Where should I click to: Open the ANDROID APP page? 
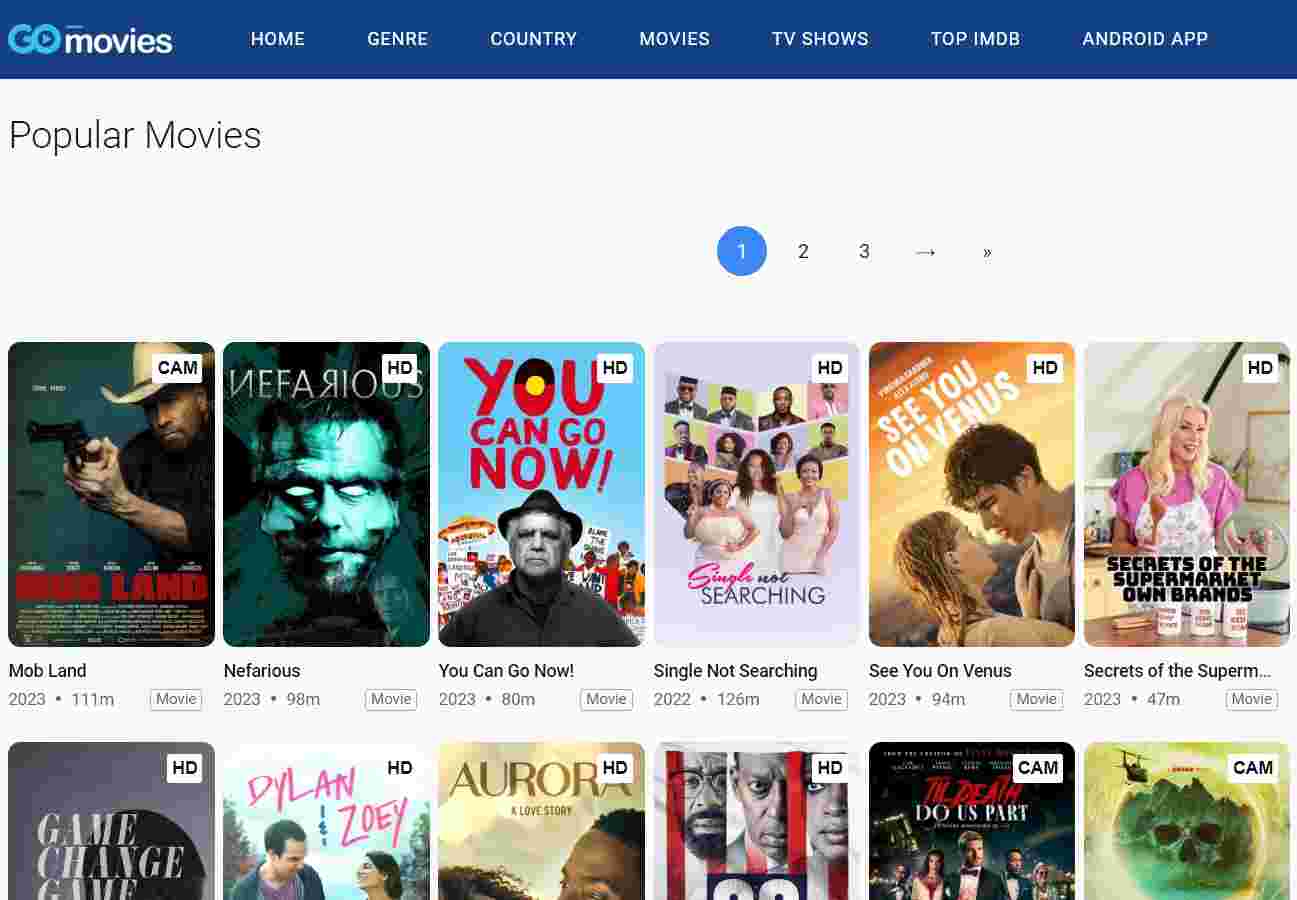1145,39
